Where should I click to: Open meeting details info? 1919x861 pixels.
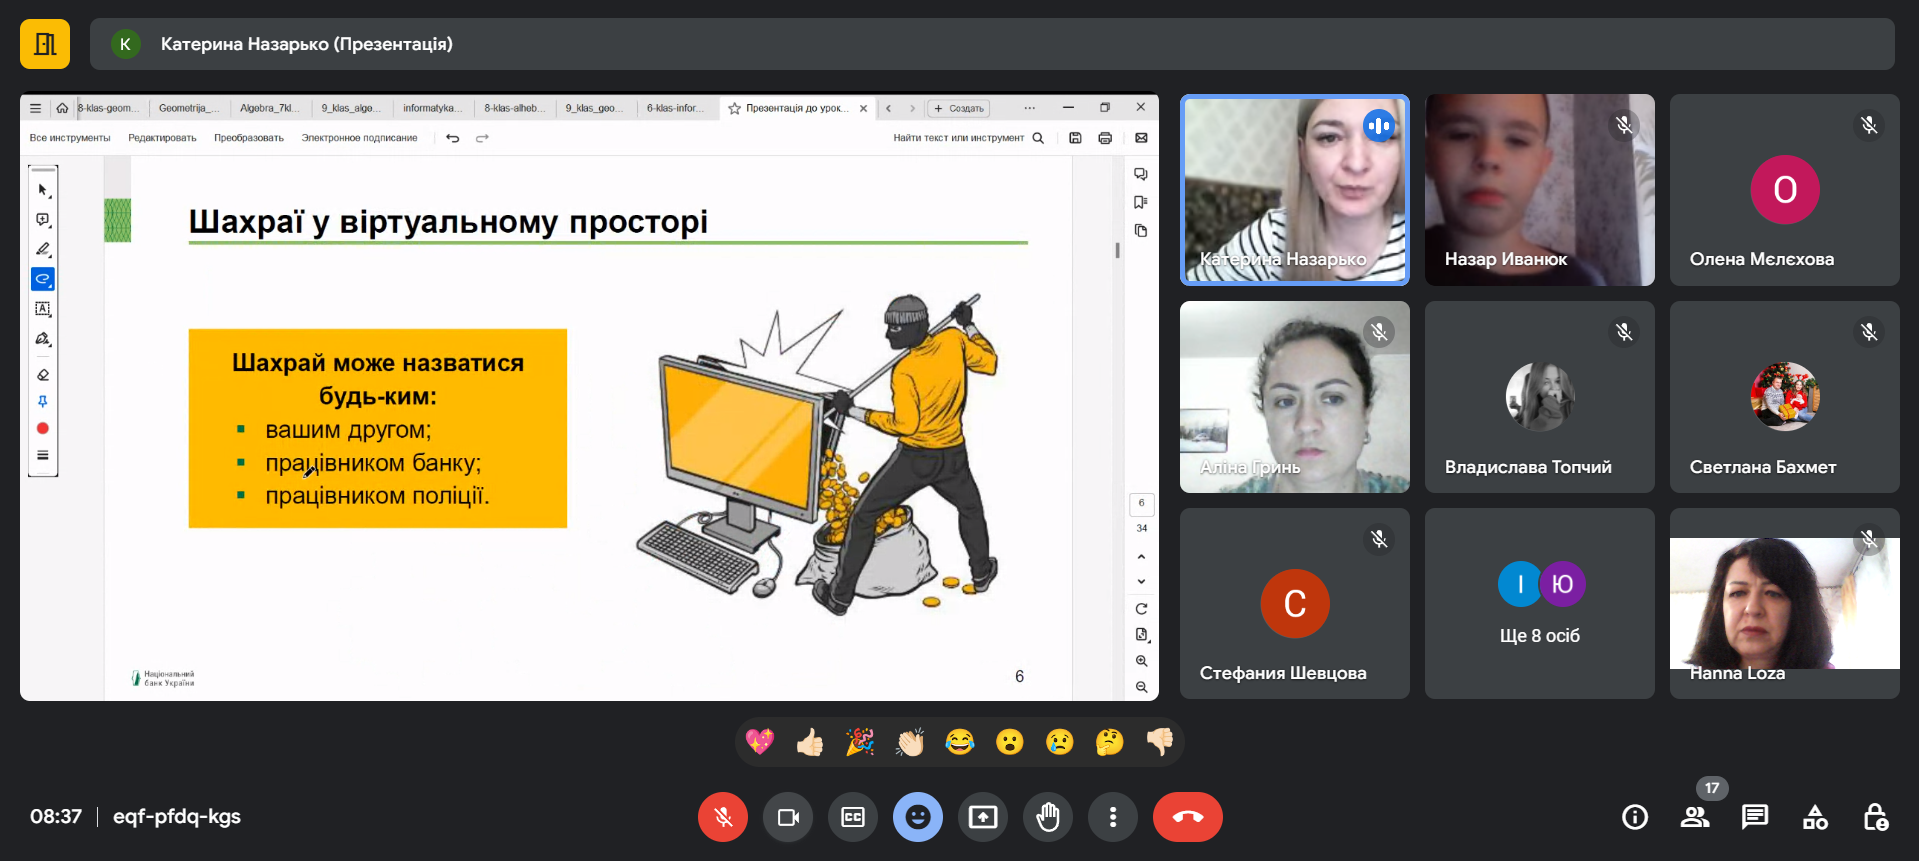[x=1635, y=817]
